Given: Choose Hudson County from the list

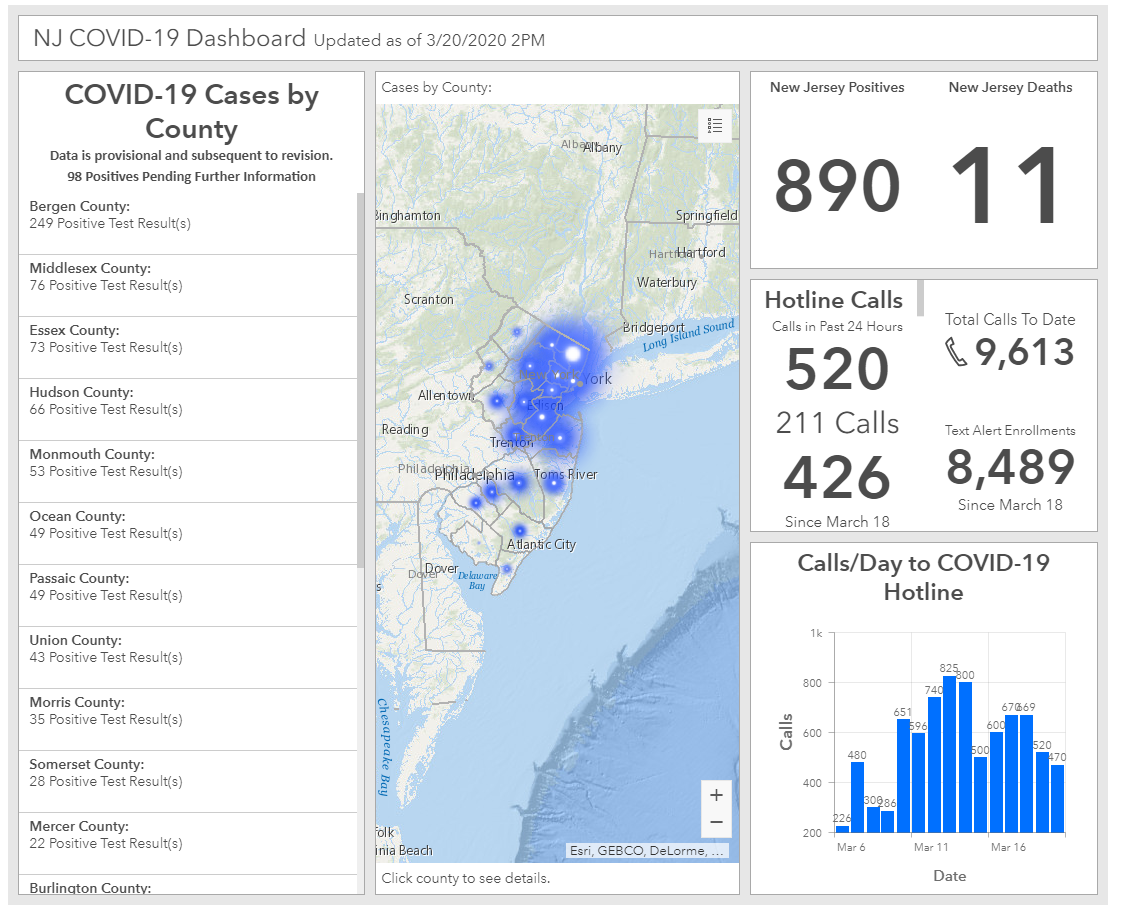Looking at the screenshot, I should [x=188, y=409].
